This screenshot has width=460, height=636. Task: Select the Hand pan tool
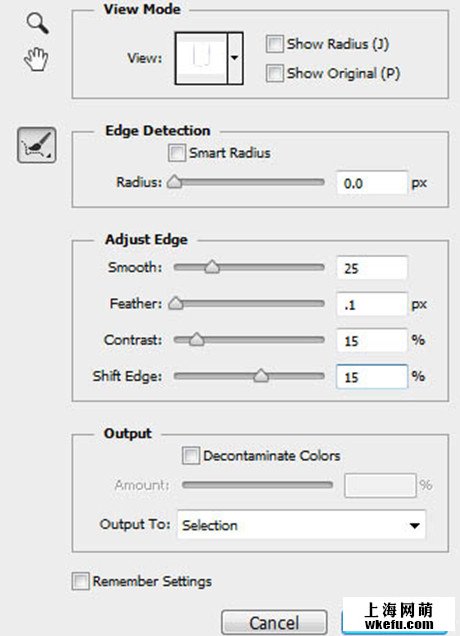click(36, 59)
